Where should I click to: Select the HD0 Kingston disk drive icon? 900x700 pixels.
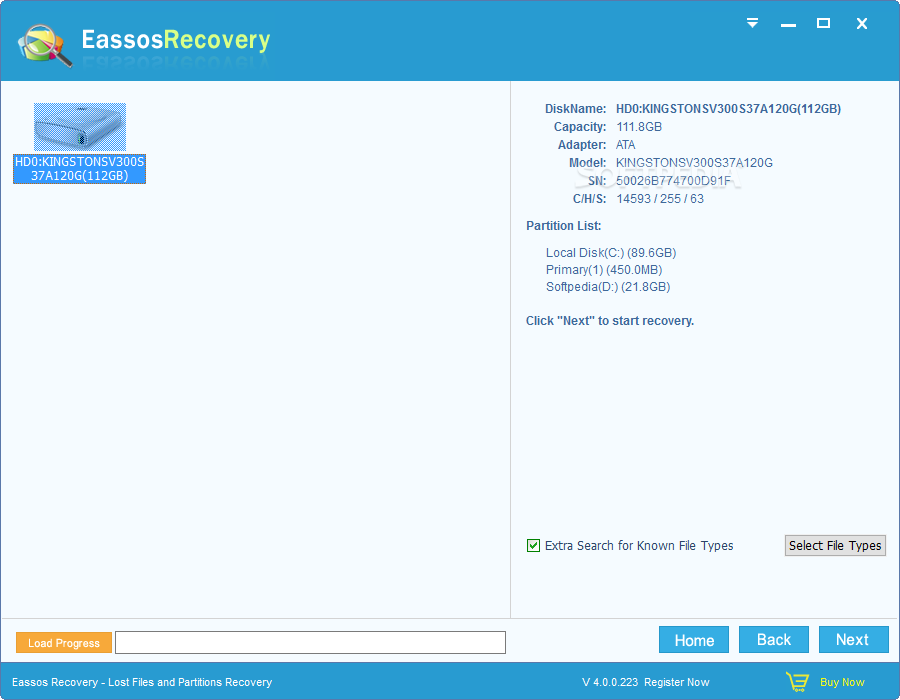coord(80,127)
